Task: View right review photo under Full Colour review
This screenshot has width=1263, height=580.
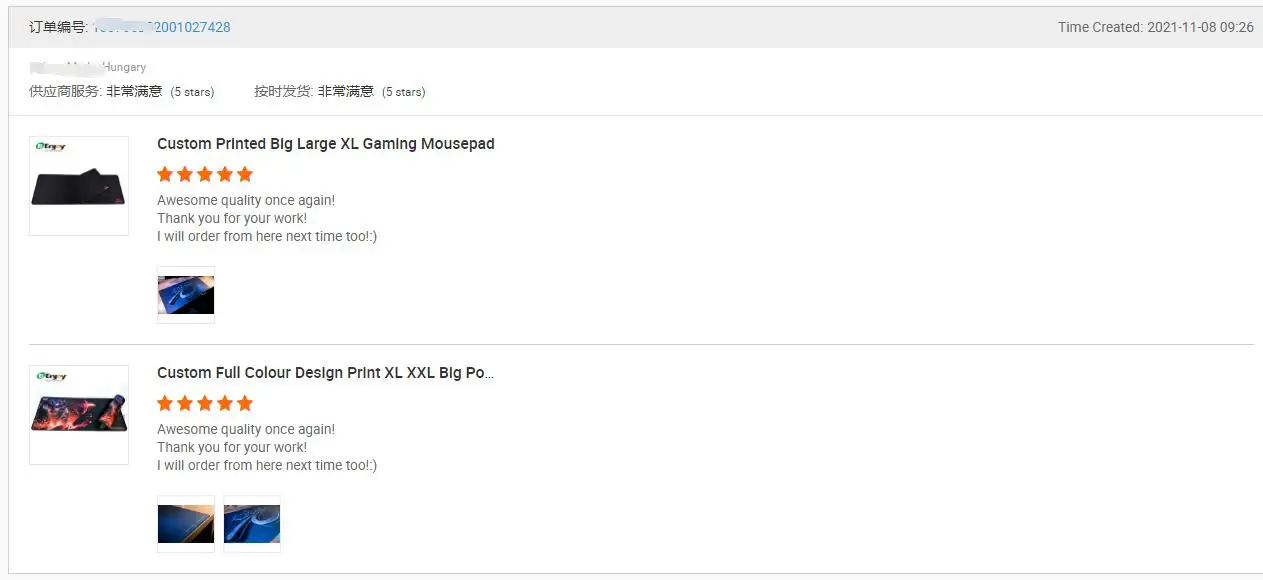Action: 252,524
